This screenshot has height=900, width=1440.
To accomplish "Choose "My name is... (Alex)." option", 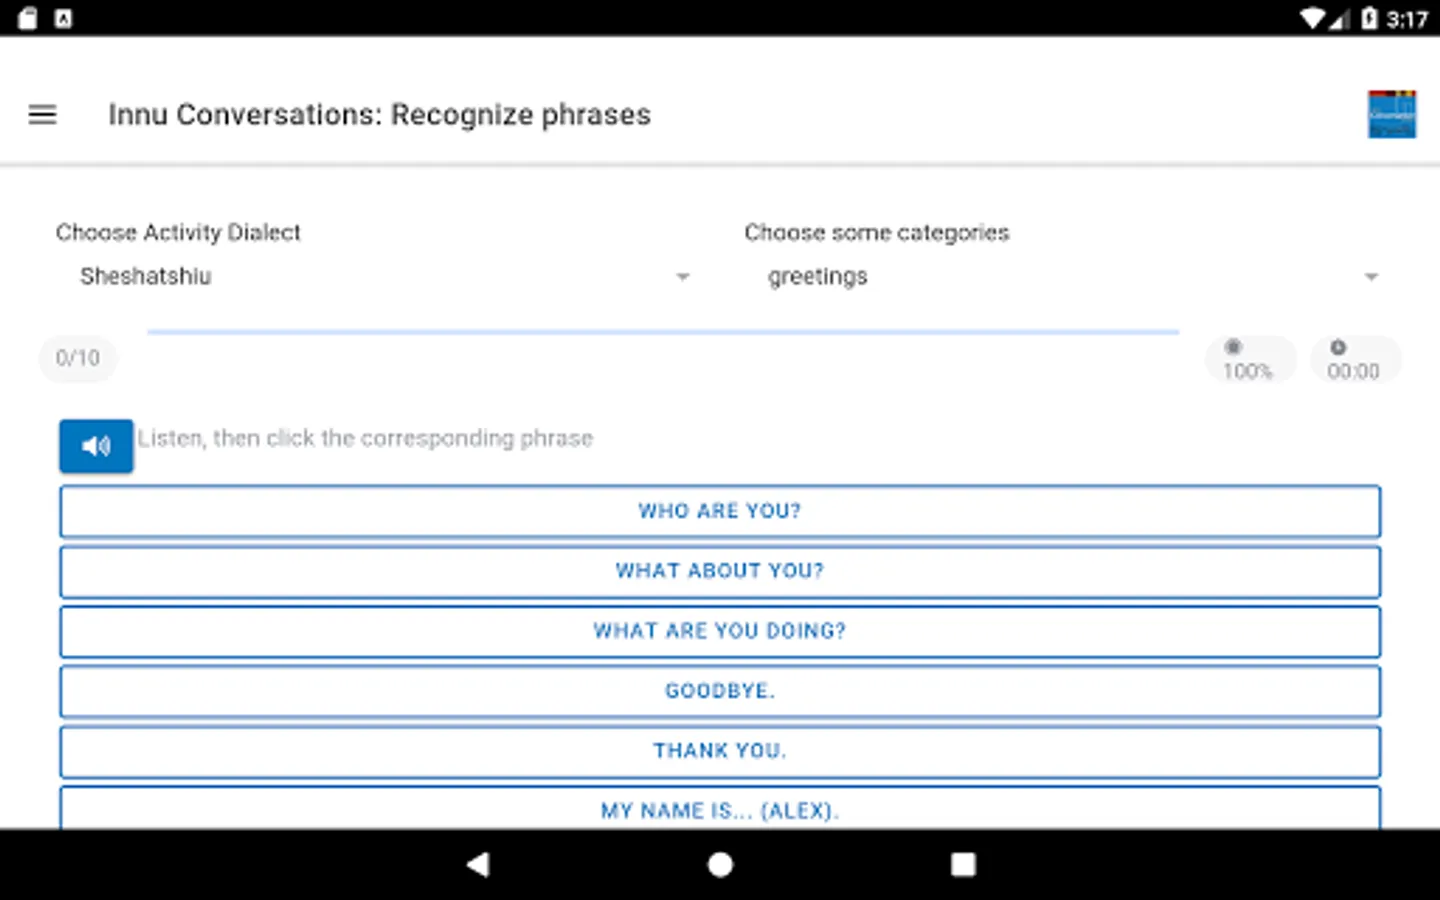I will coord(720,809).
